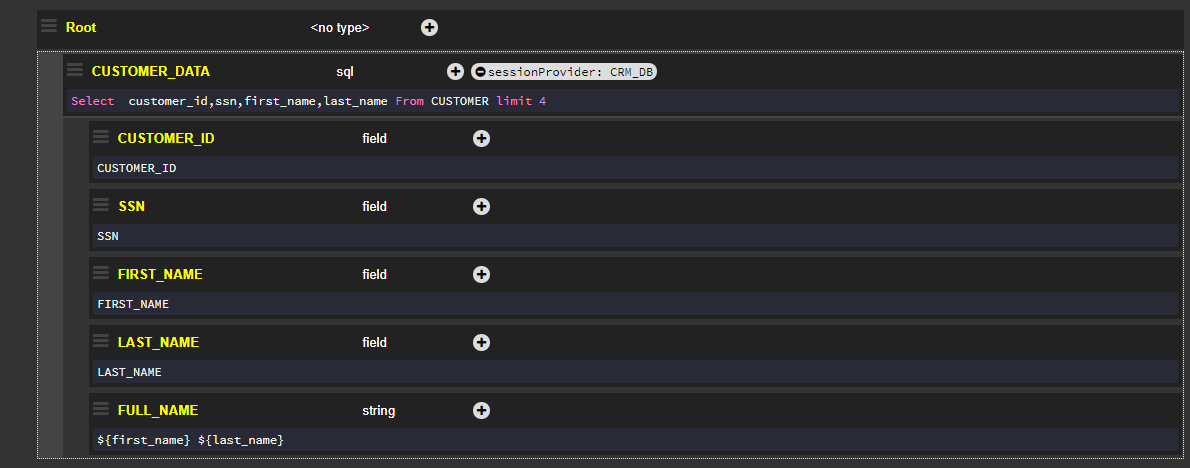Screen dimensions: 1190x468
Task: Click the FULL_NAME expression value field
Action: (190, 440)
